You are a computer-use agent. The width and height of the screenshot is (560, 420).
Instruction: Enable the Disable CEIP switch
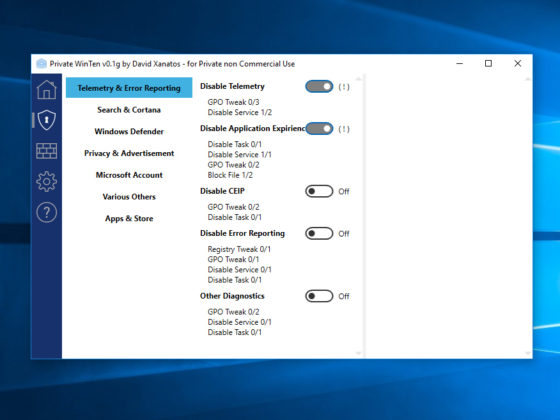[319, 191]
